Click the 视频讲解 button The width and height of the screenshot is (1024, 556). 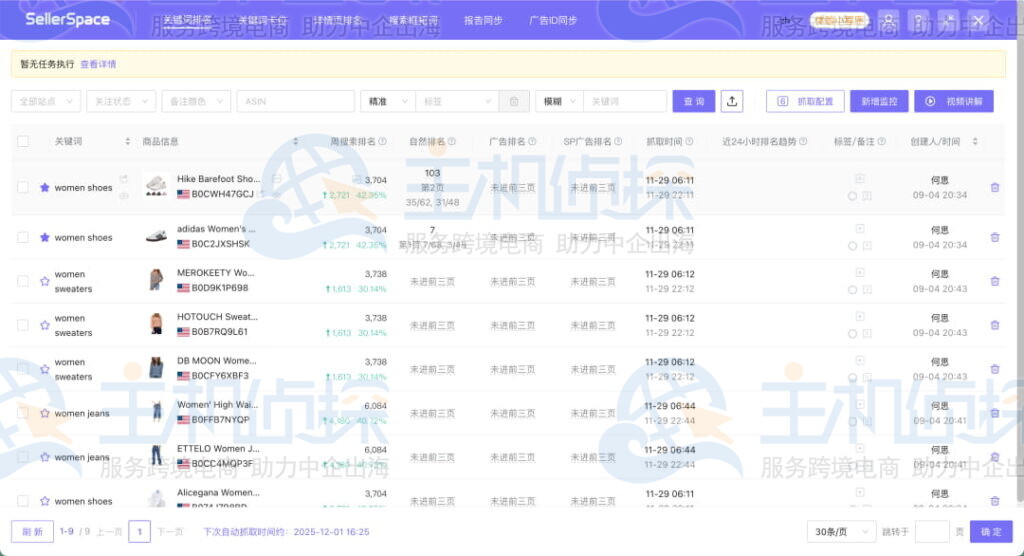954,101
